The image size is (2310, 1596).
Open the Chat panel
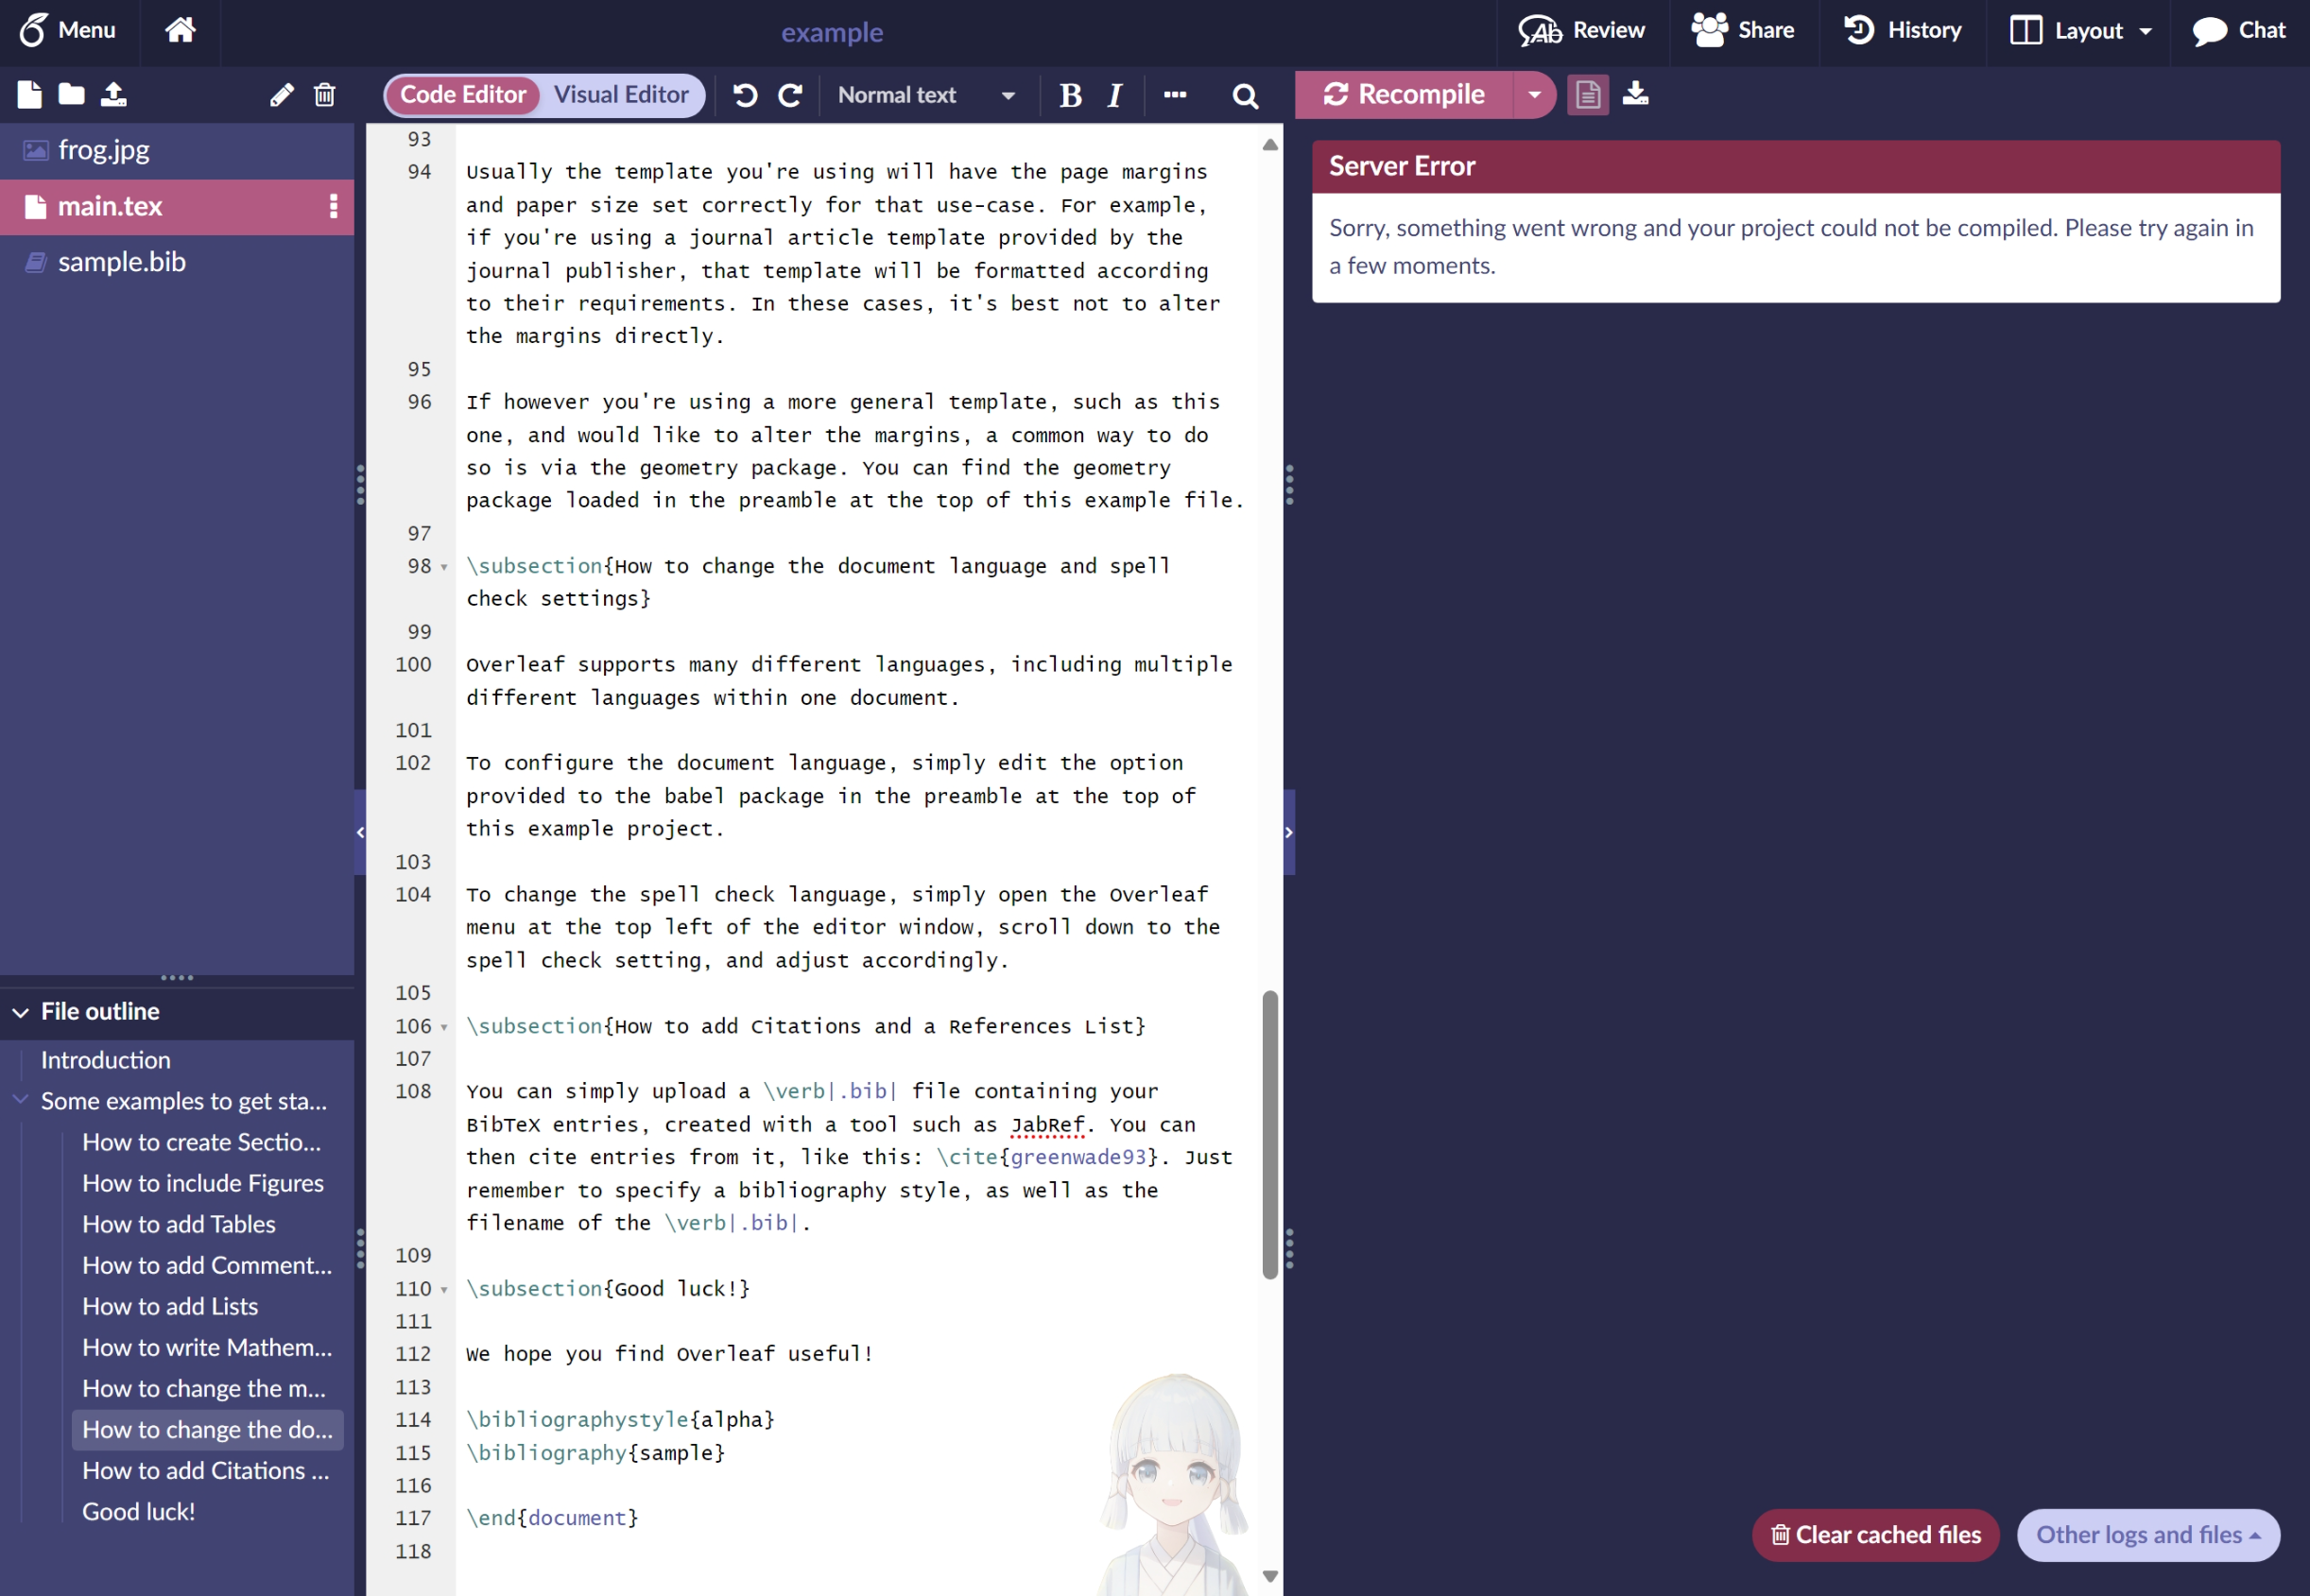[x=2240, y=30]
